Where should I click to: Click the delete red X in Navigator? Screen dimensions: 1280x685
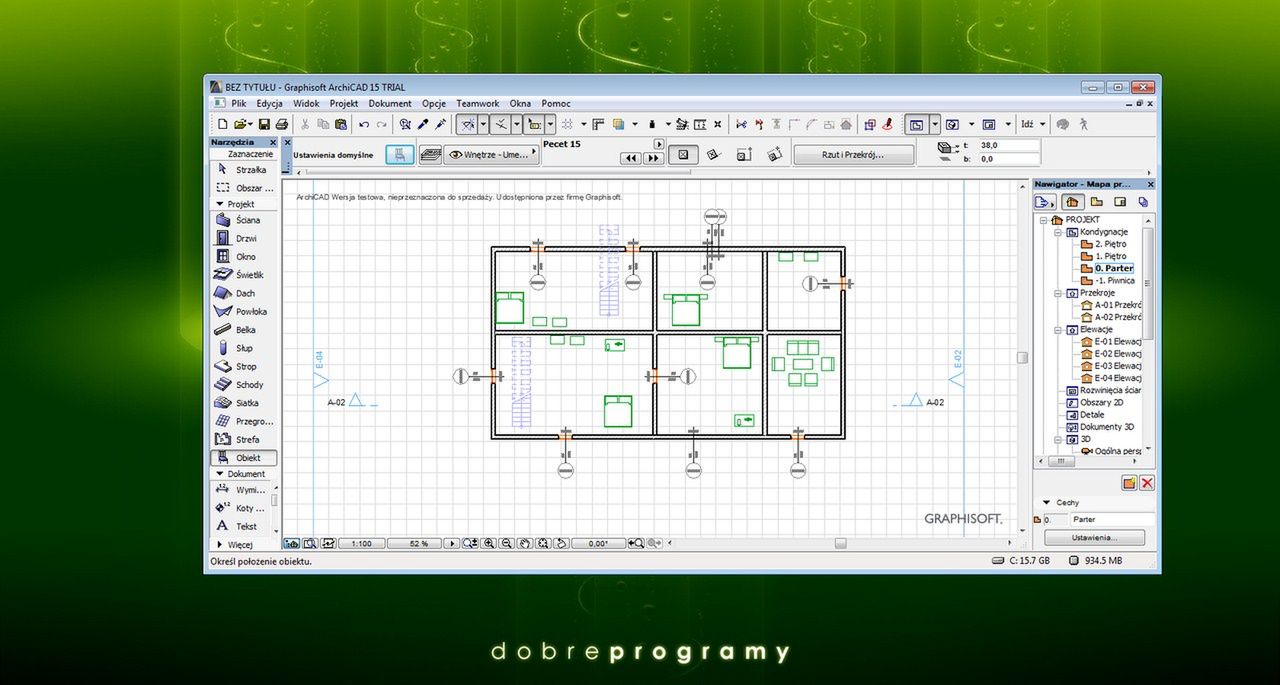click(1147, 483)
